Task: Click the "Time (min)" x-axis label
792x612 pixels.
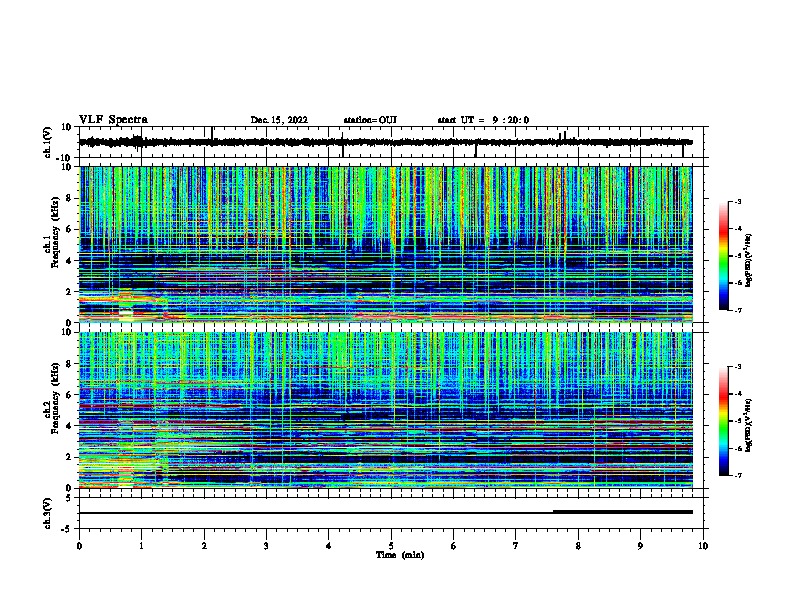Action: click(400, 555)
